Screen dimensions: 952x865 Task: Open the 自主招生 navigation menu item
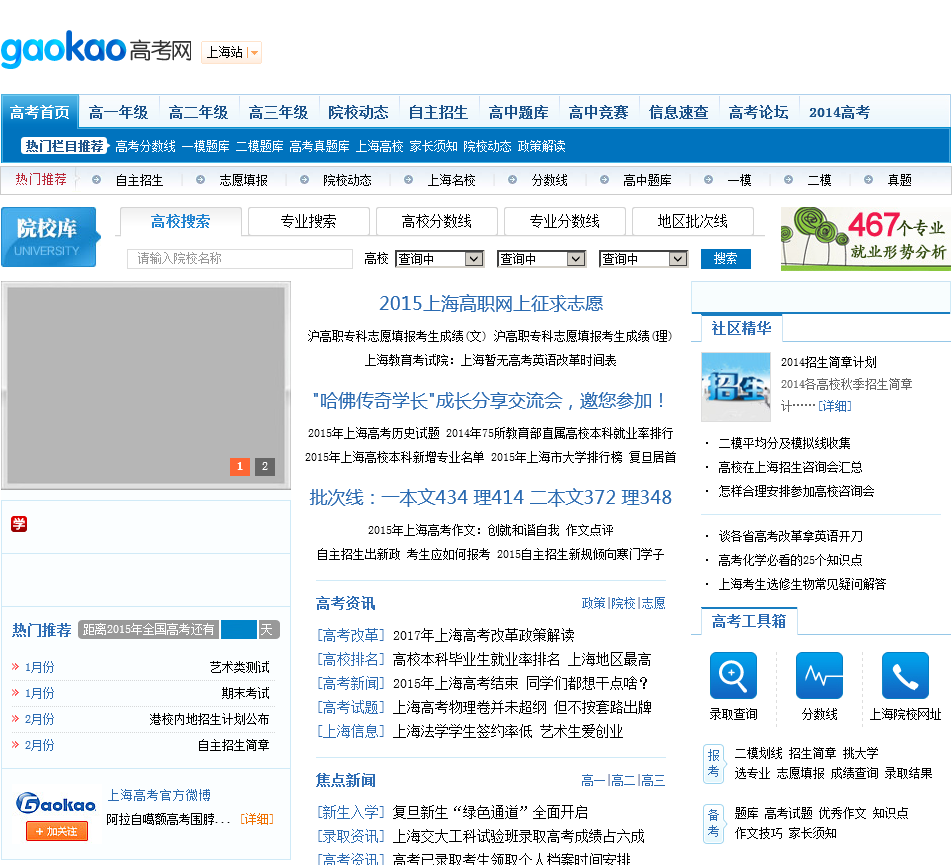coord(438,112)
